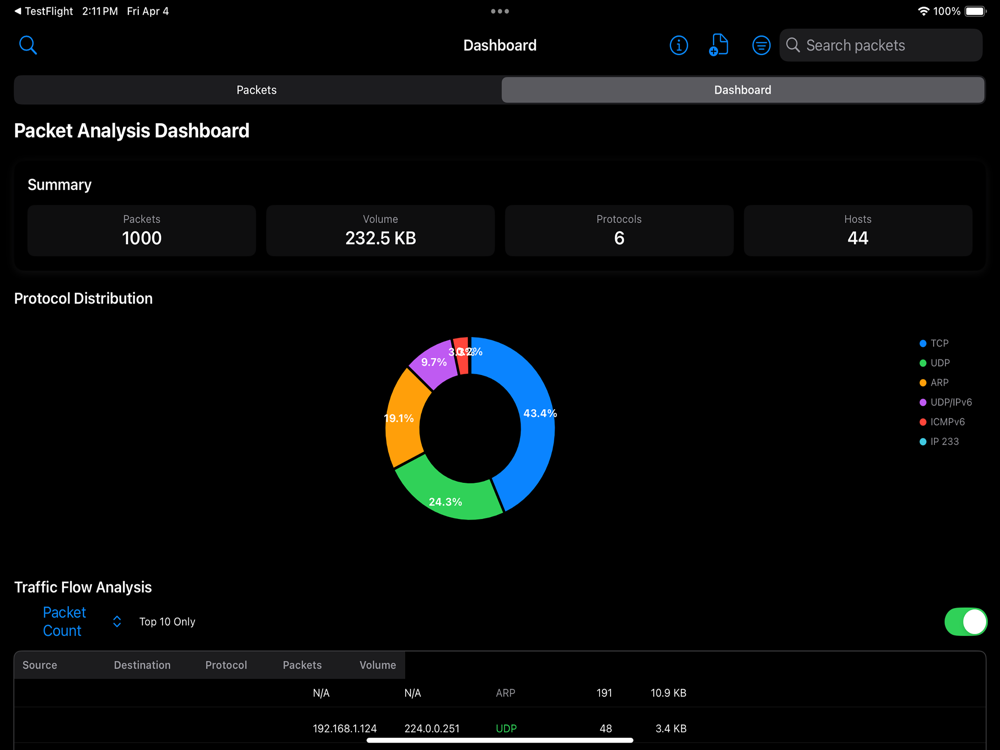1000x750 pixels.
Task: Tap the battery status icon
Action: [975, 11]
